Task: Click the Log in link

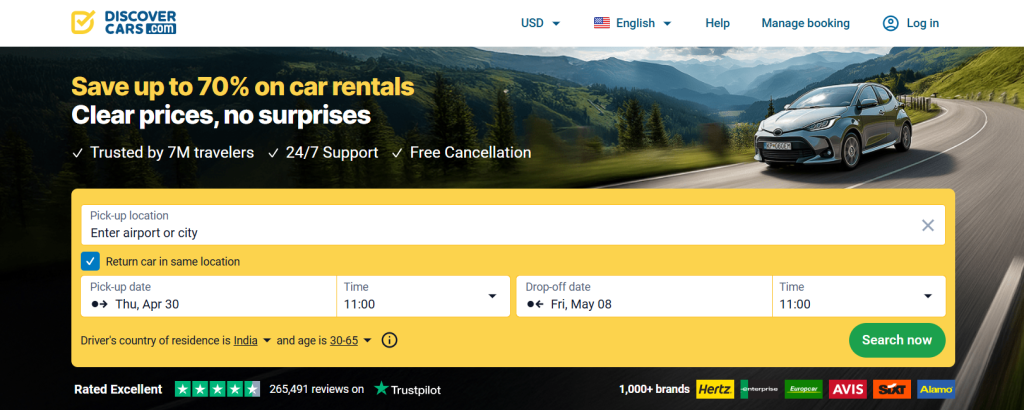Action: pyautogui.click(x=922, y=23)
